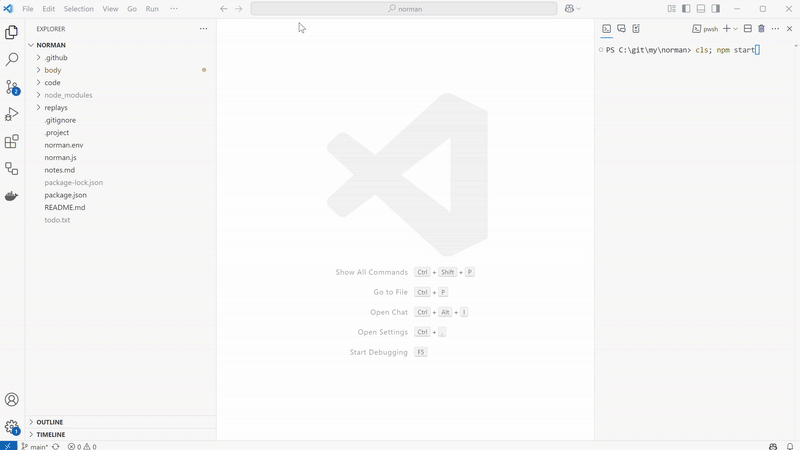
Task: Open the File menu
Action: click(28, 9)
